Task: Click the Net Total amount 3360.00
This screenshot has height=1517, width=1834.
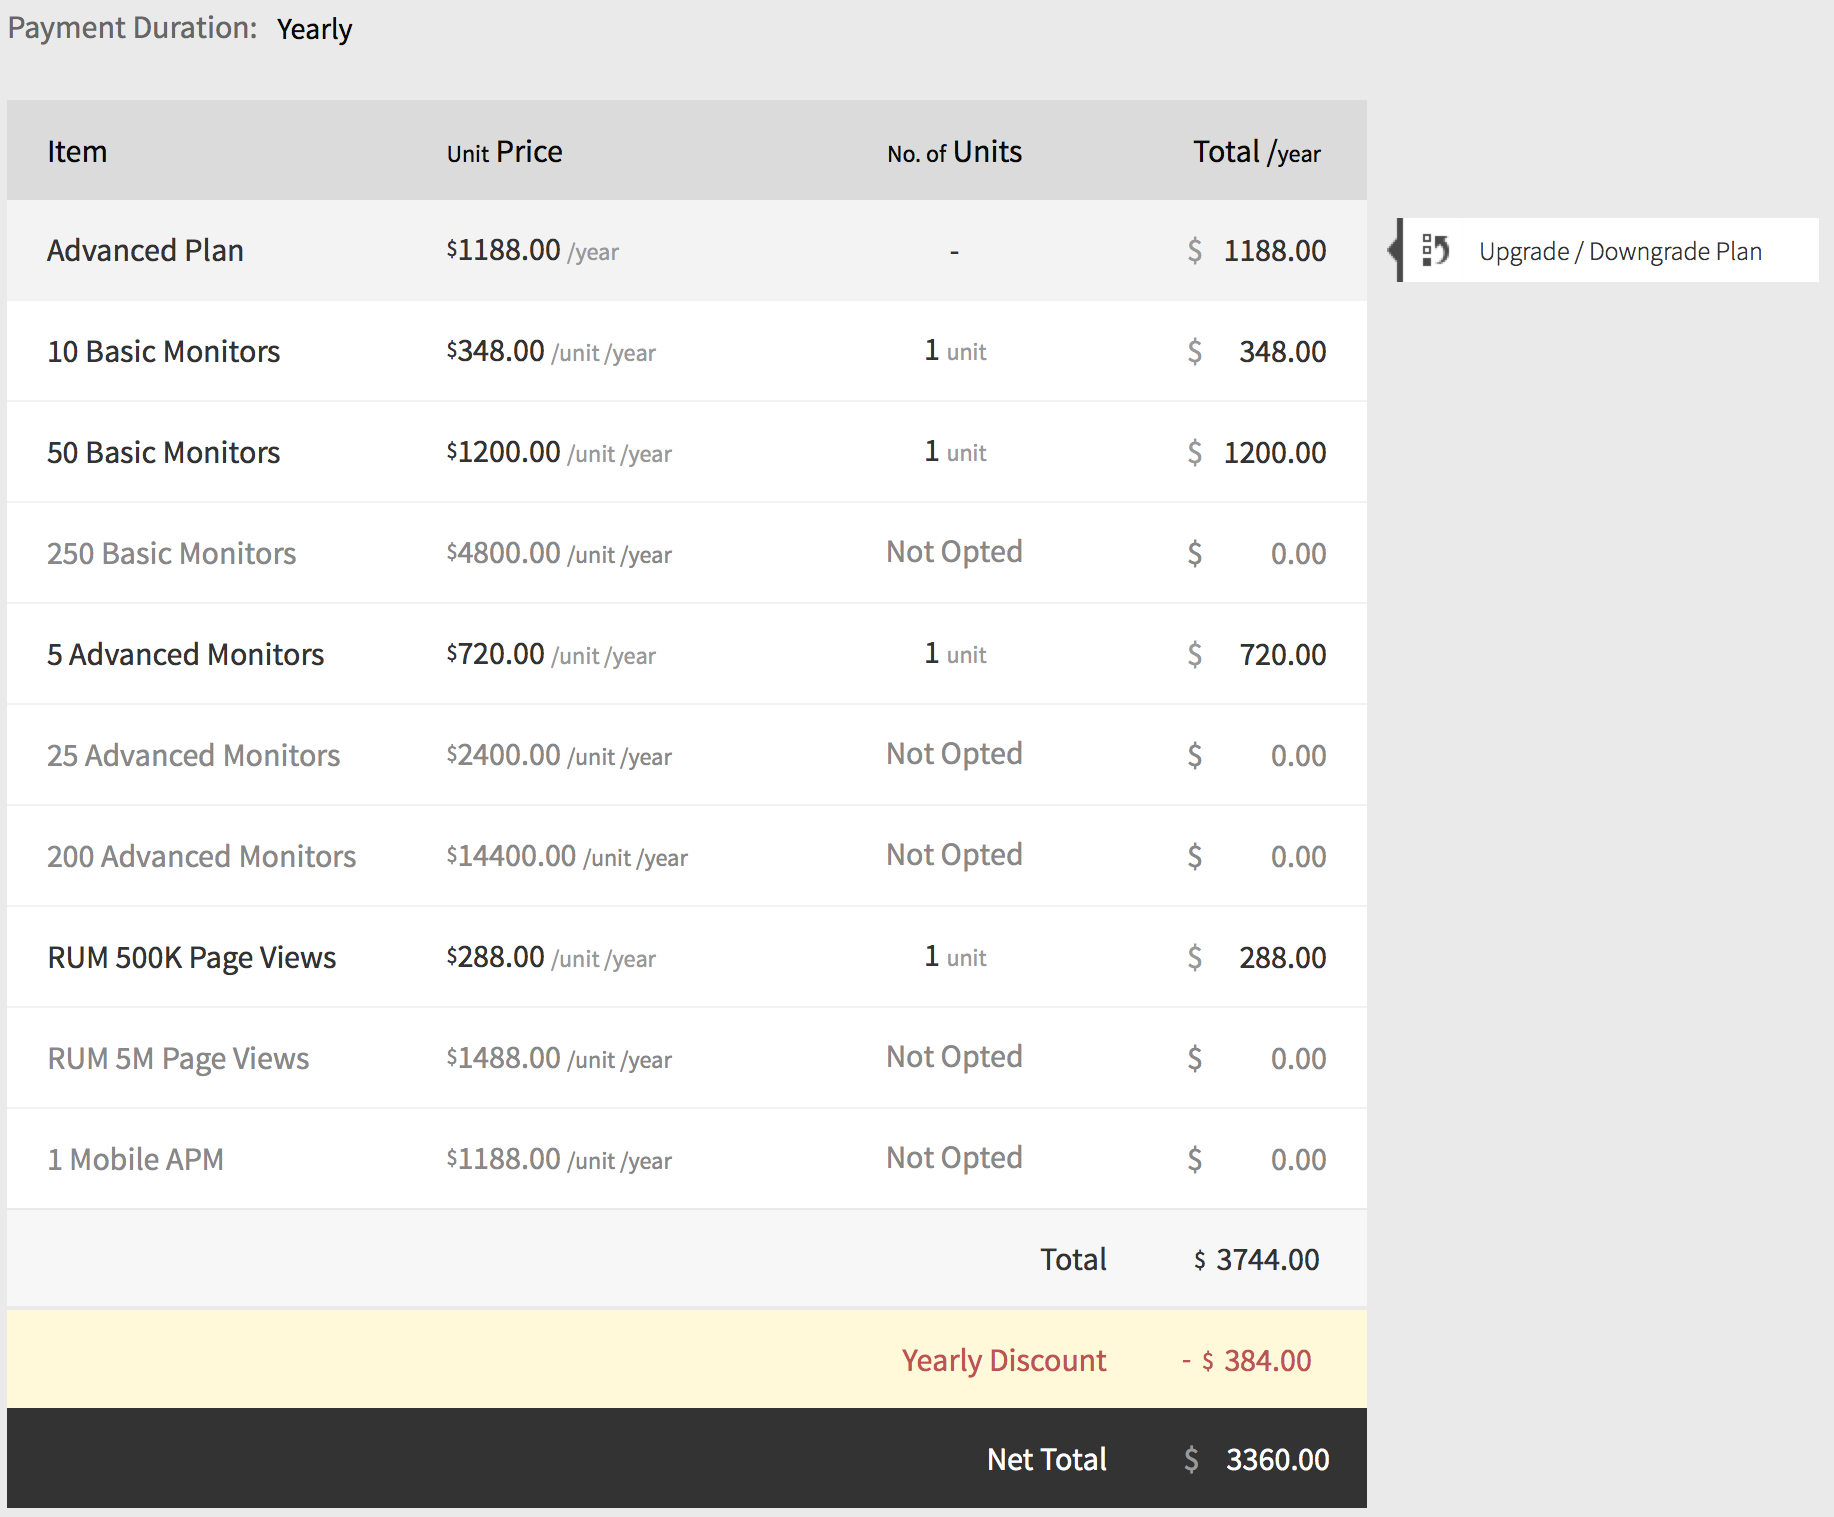Action: (1277, 1460)
